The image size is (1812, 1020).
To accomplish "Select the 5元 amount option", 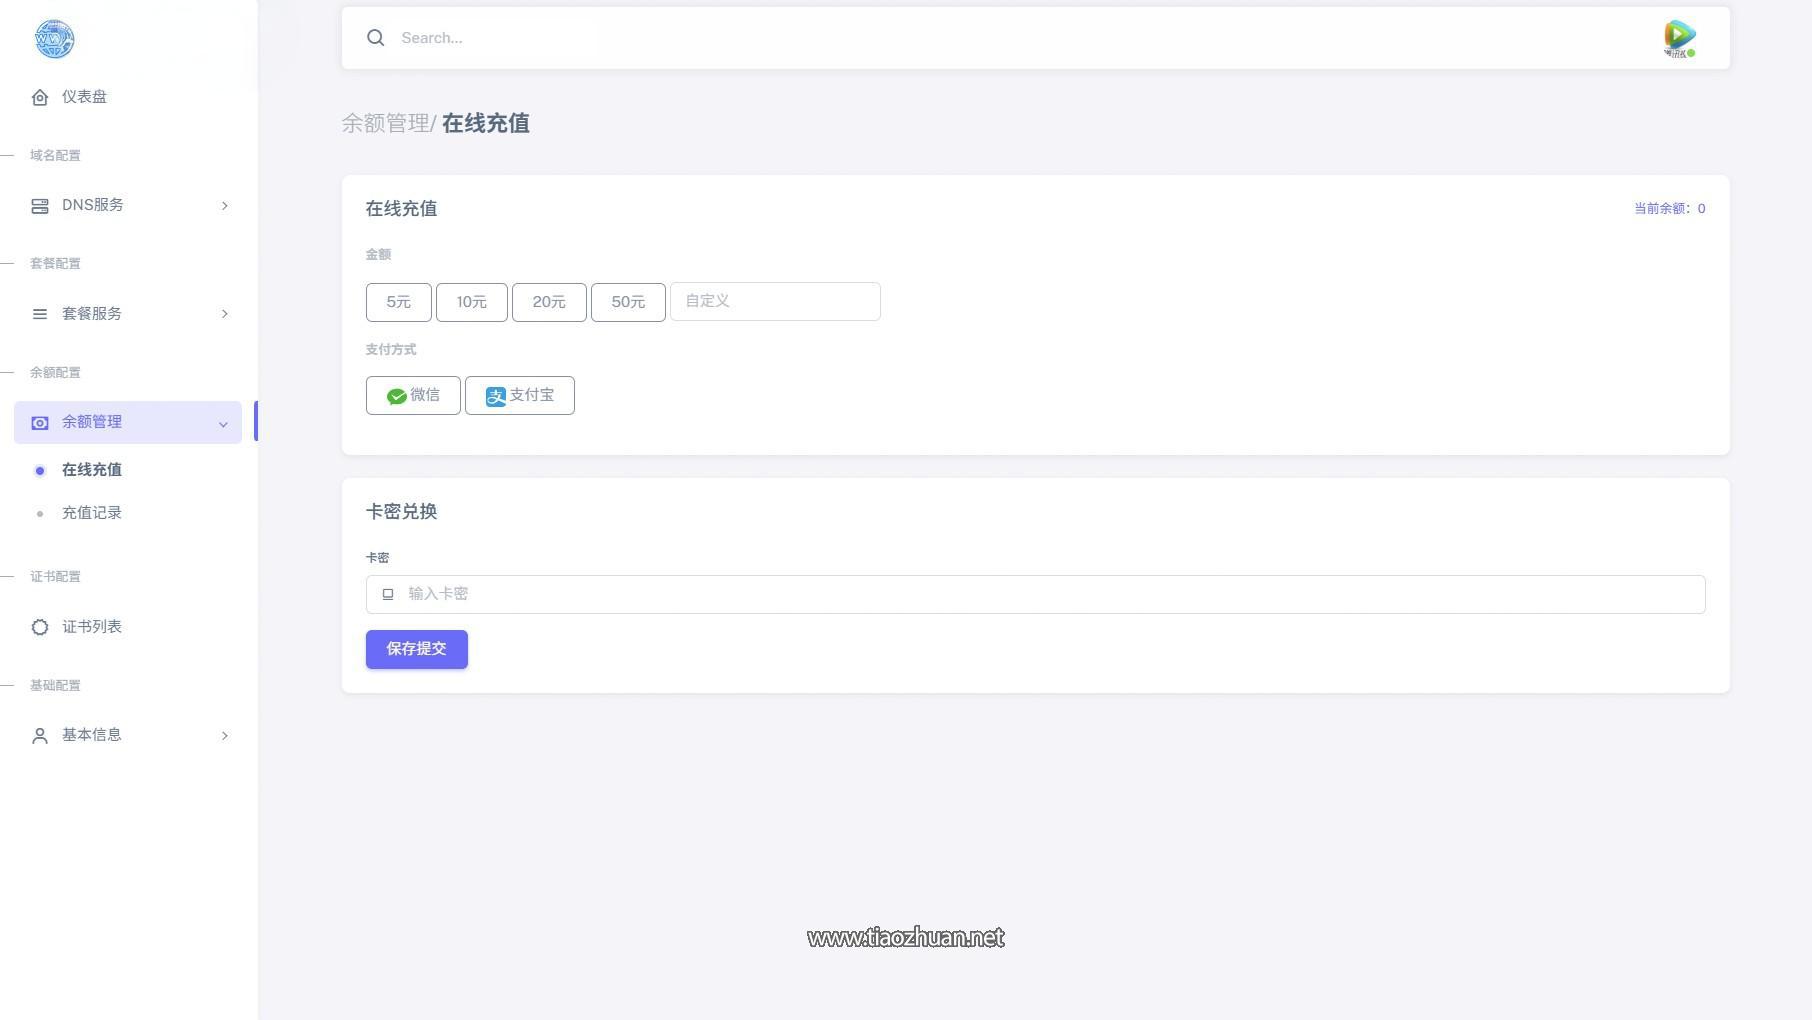I will tap(399, 302).
